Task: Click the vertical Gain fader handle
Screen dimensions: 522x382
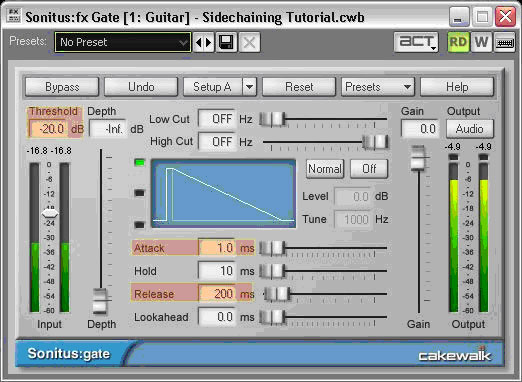Action: pyautogui.click(x=418, y=158)
